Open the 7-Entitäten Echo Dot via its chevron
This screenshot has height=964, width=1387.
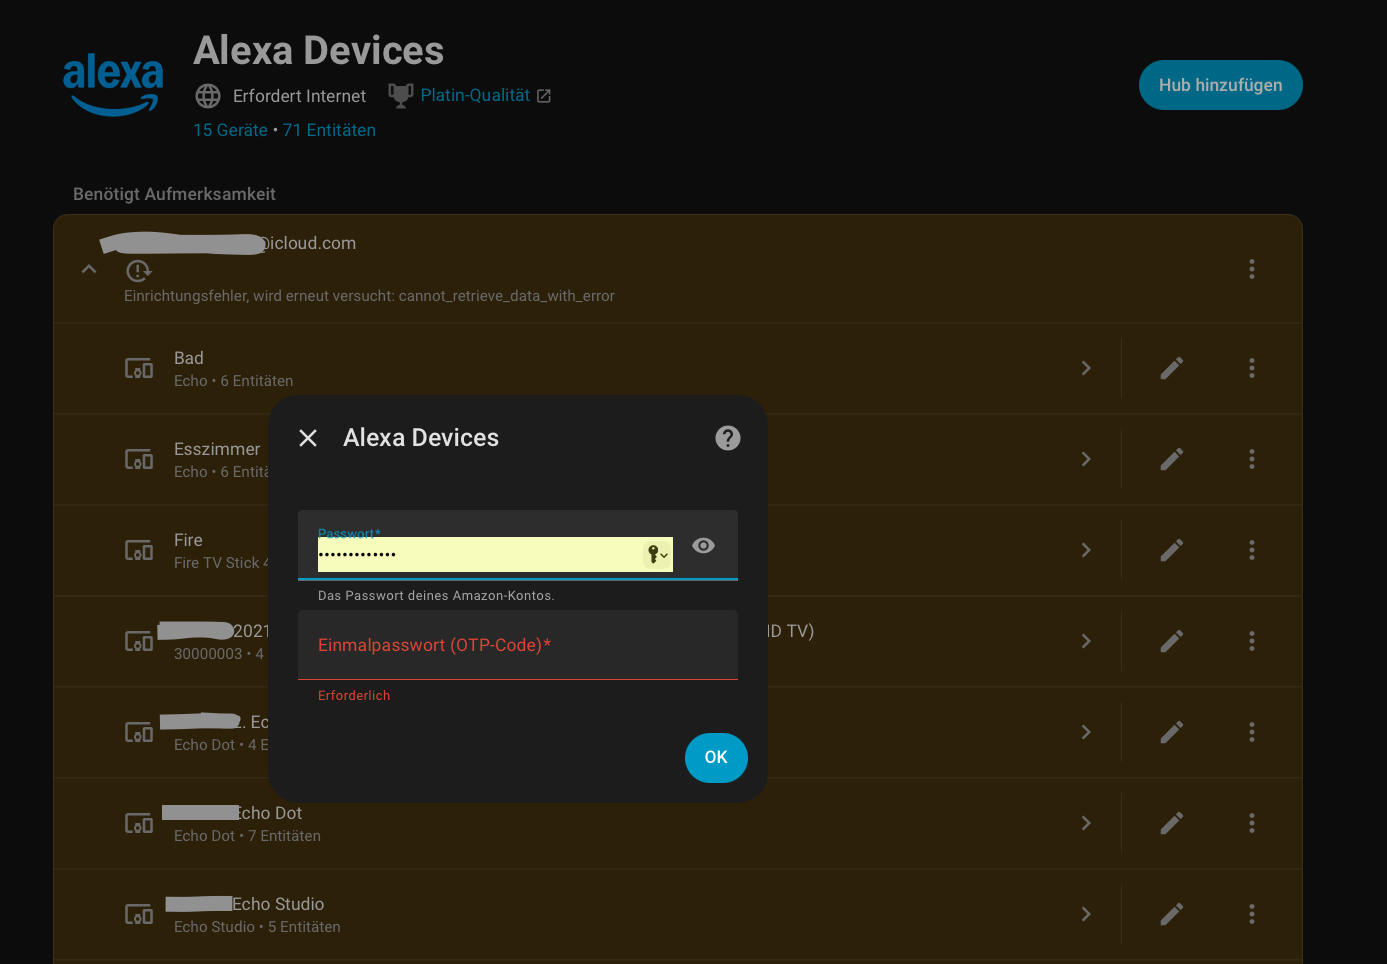point(1086,824)
